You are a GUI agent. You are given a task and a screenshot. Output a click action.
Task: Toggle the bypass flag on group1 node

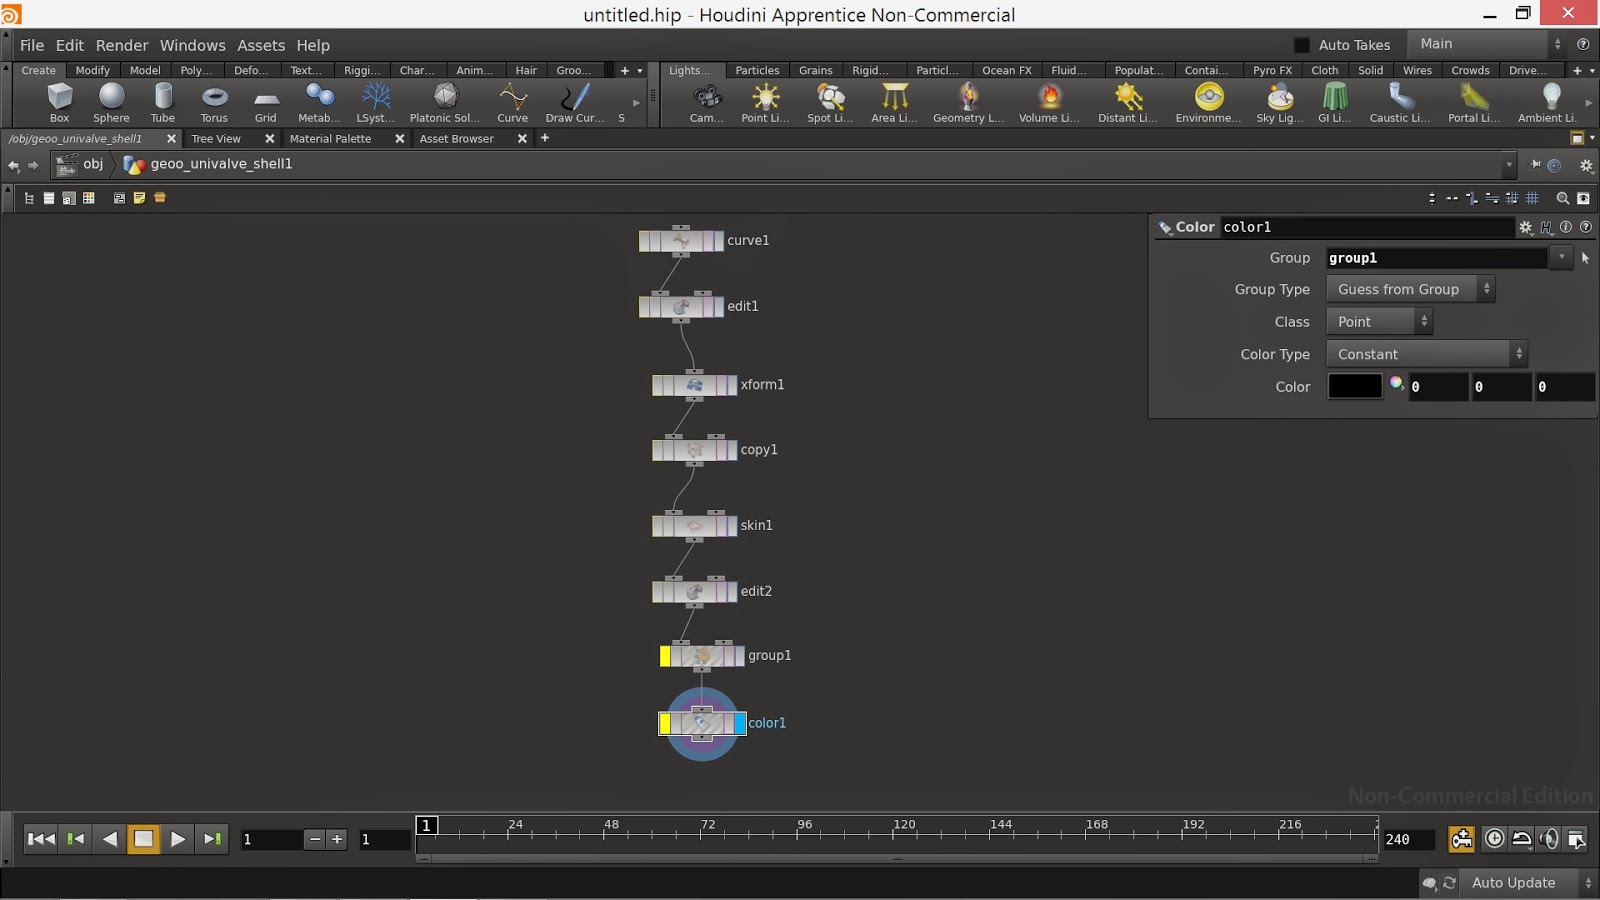666,656
